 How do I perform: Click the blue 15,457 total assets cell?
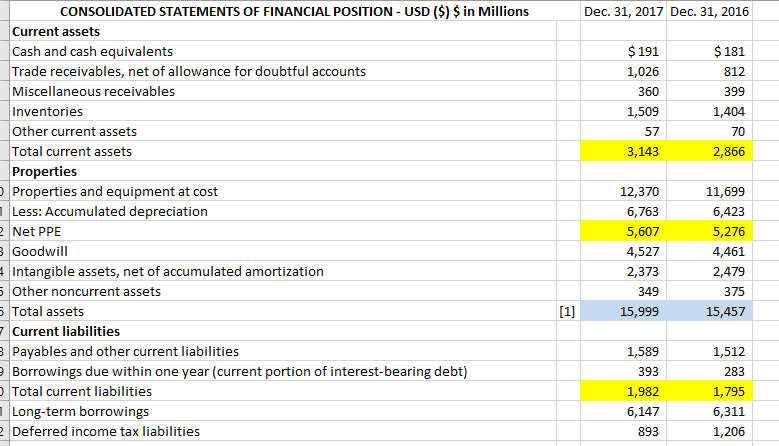709,311
